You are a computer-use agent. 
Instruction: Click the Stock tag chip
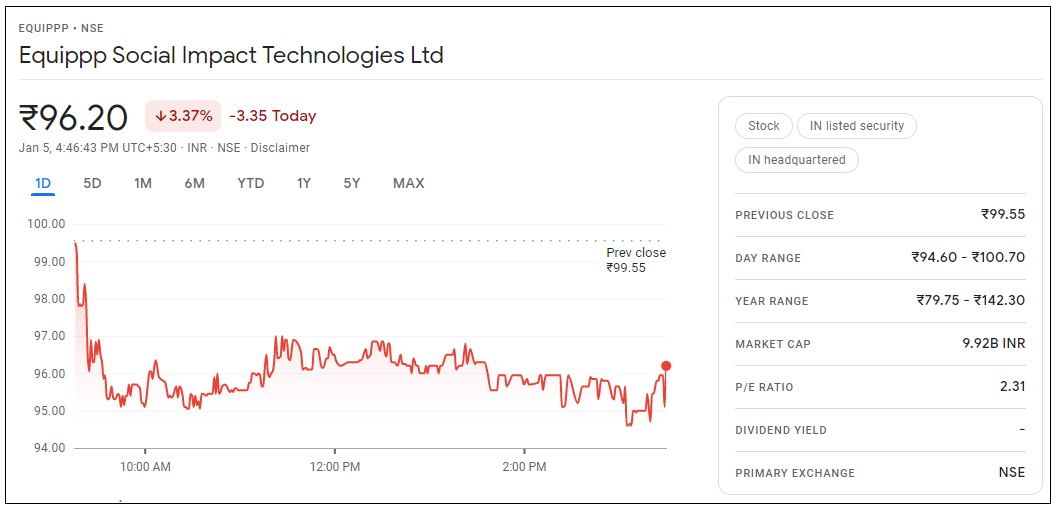click(764, 126)
